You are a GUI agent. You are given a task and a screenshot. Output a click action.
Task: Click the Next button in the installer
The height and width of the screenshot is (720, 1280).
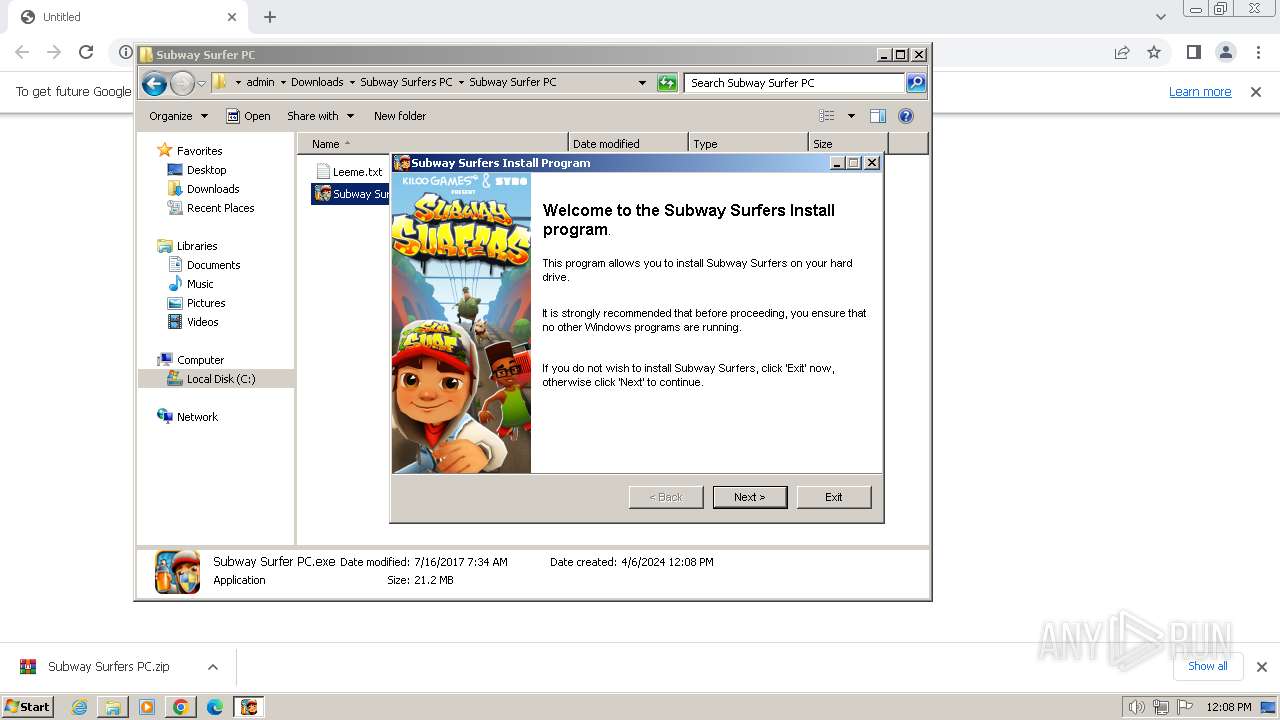[750, 497]
